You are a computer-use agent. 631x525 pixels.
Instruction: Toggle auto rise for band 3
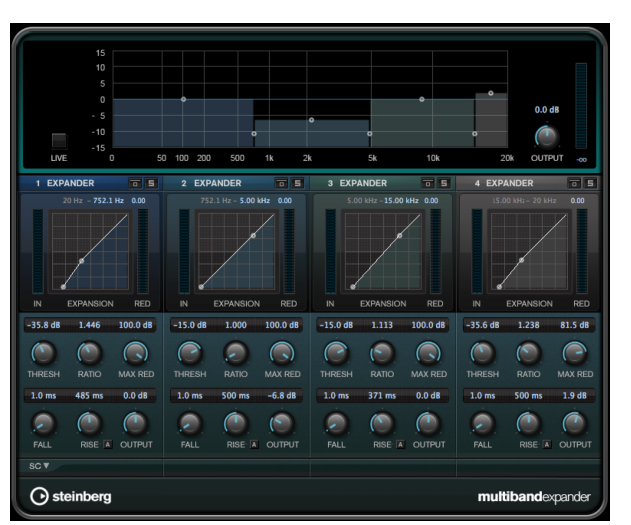400,444
